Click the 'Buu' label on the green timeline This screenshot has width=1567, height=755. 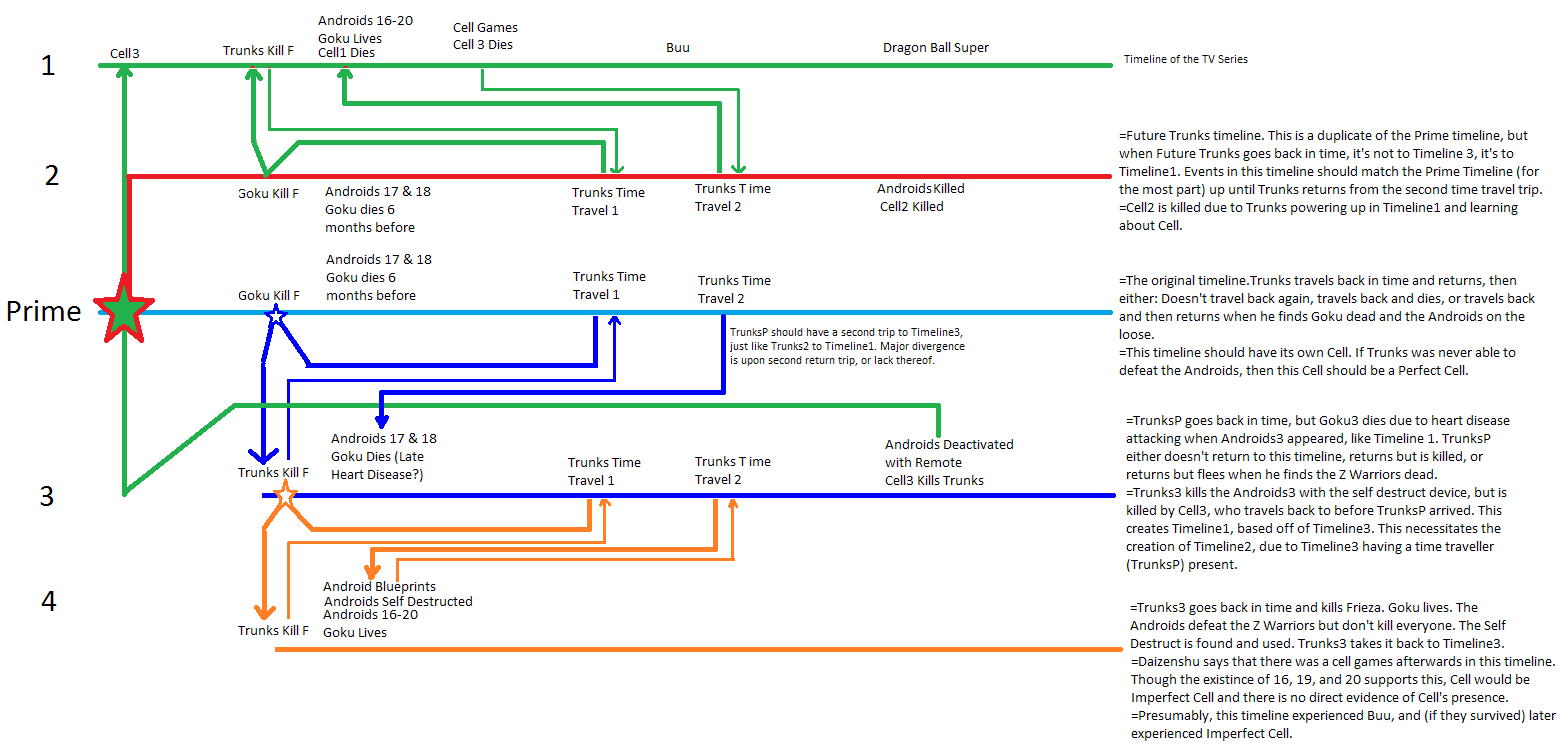(677, 47)
